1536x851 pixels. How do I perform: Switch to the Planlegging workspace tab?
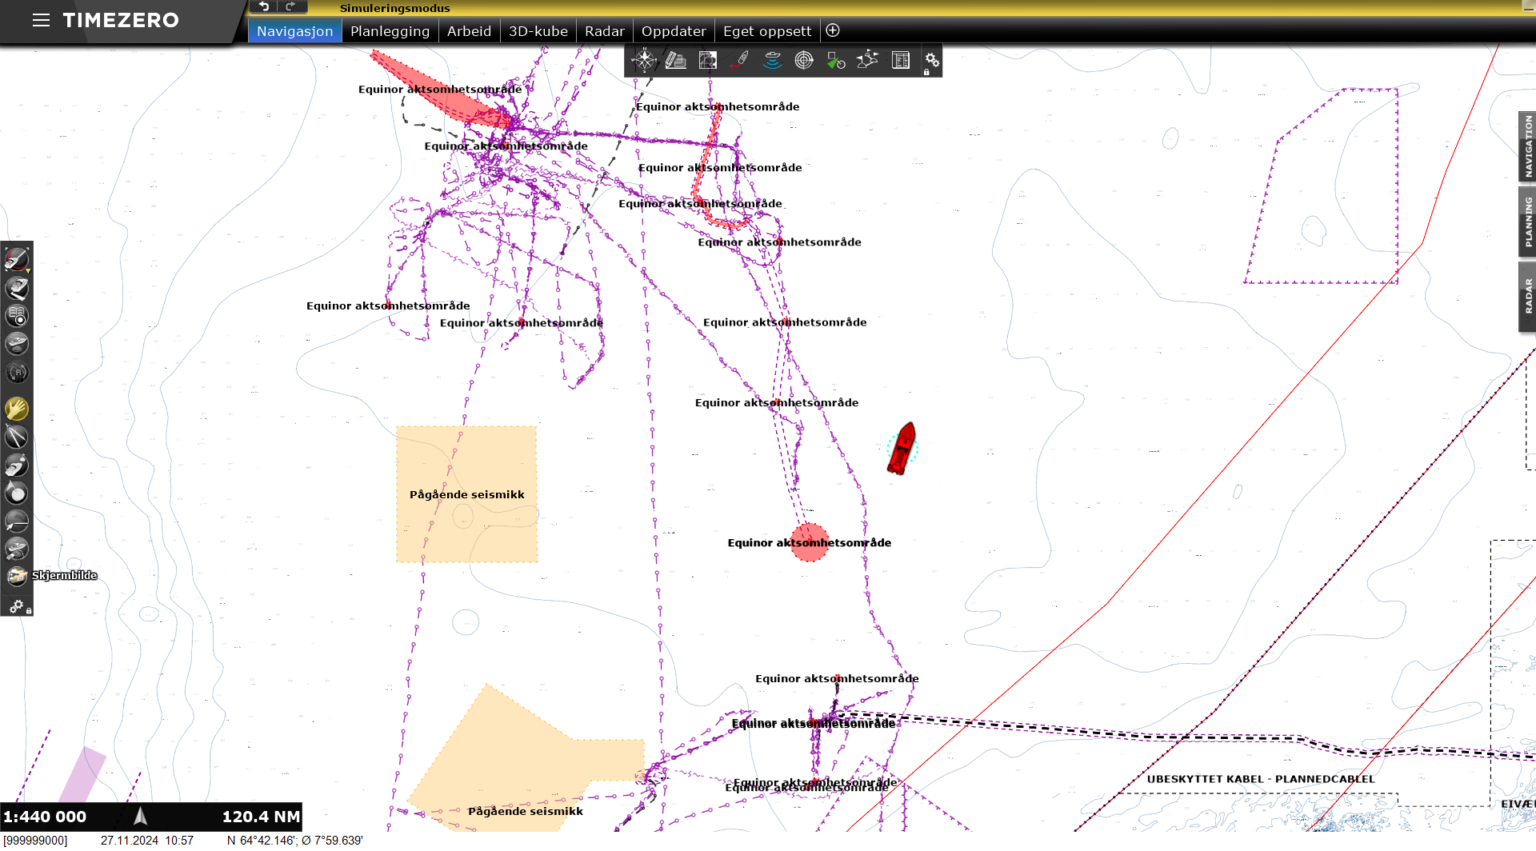coord(390,31)
